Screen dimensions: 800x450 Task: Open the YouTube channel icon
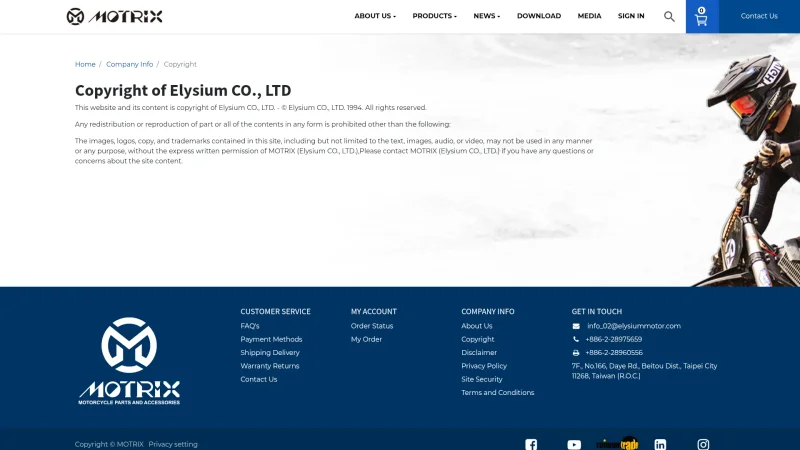(x=574, y=444)
